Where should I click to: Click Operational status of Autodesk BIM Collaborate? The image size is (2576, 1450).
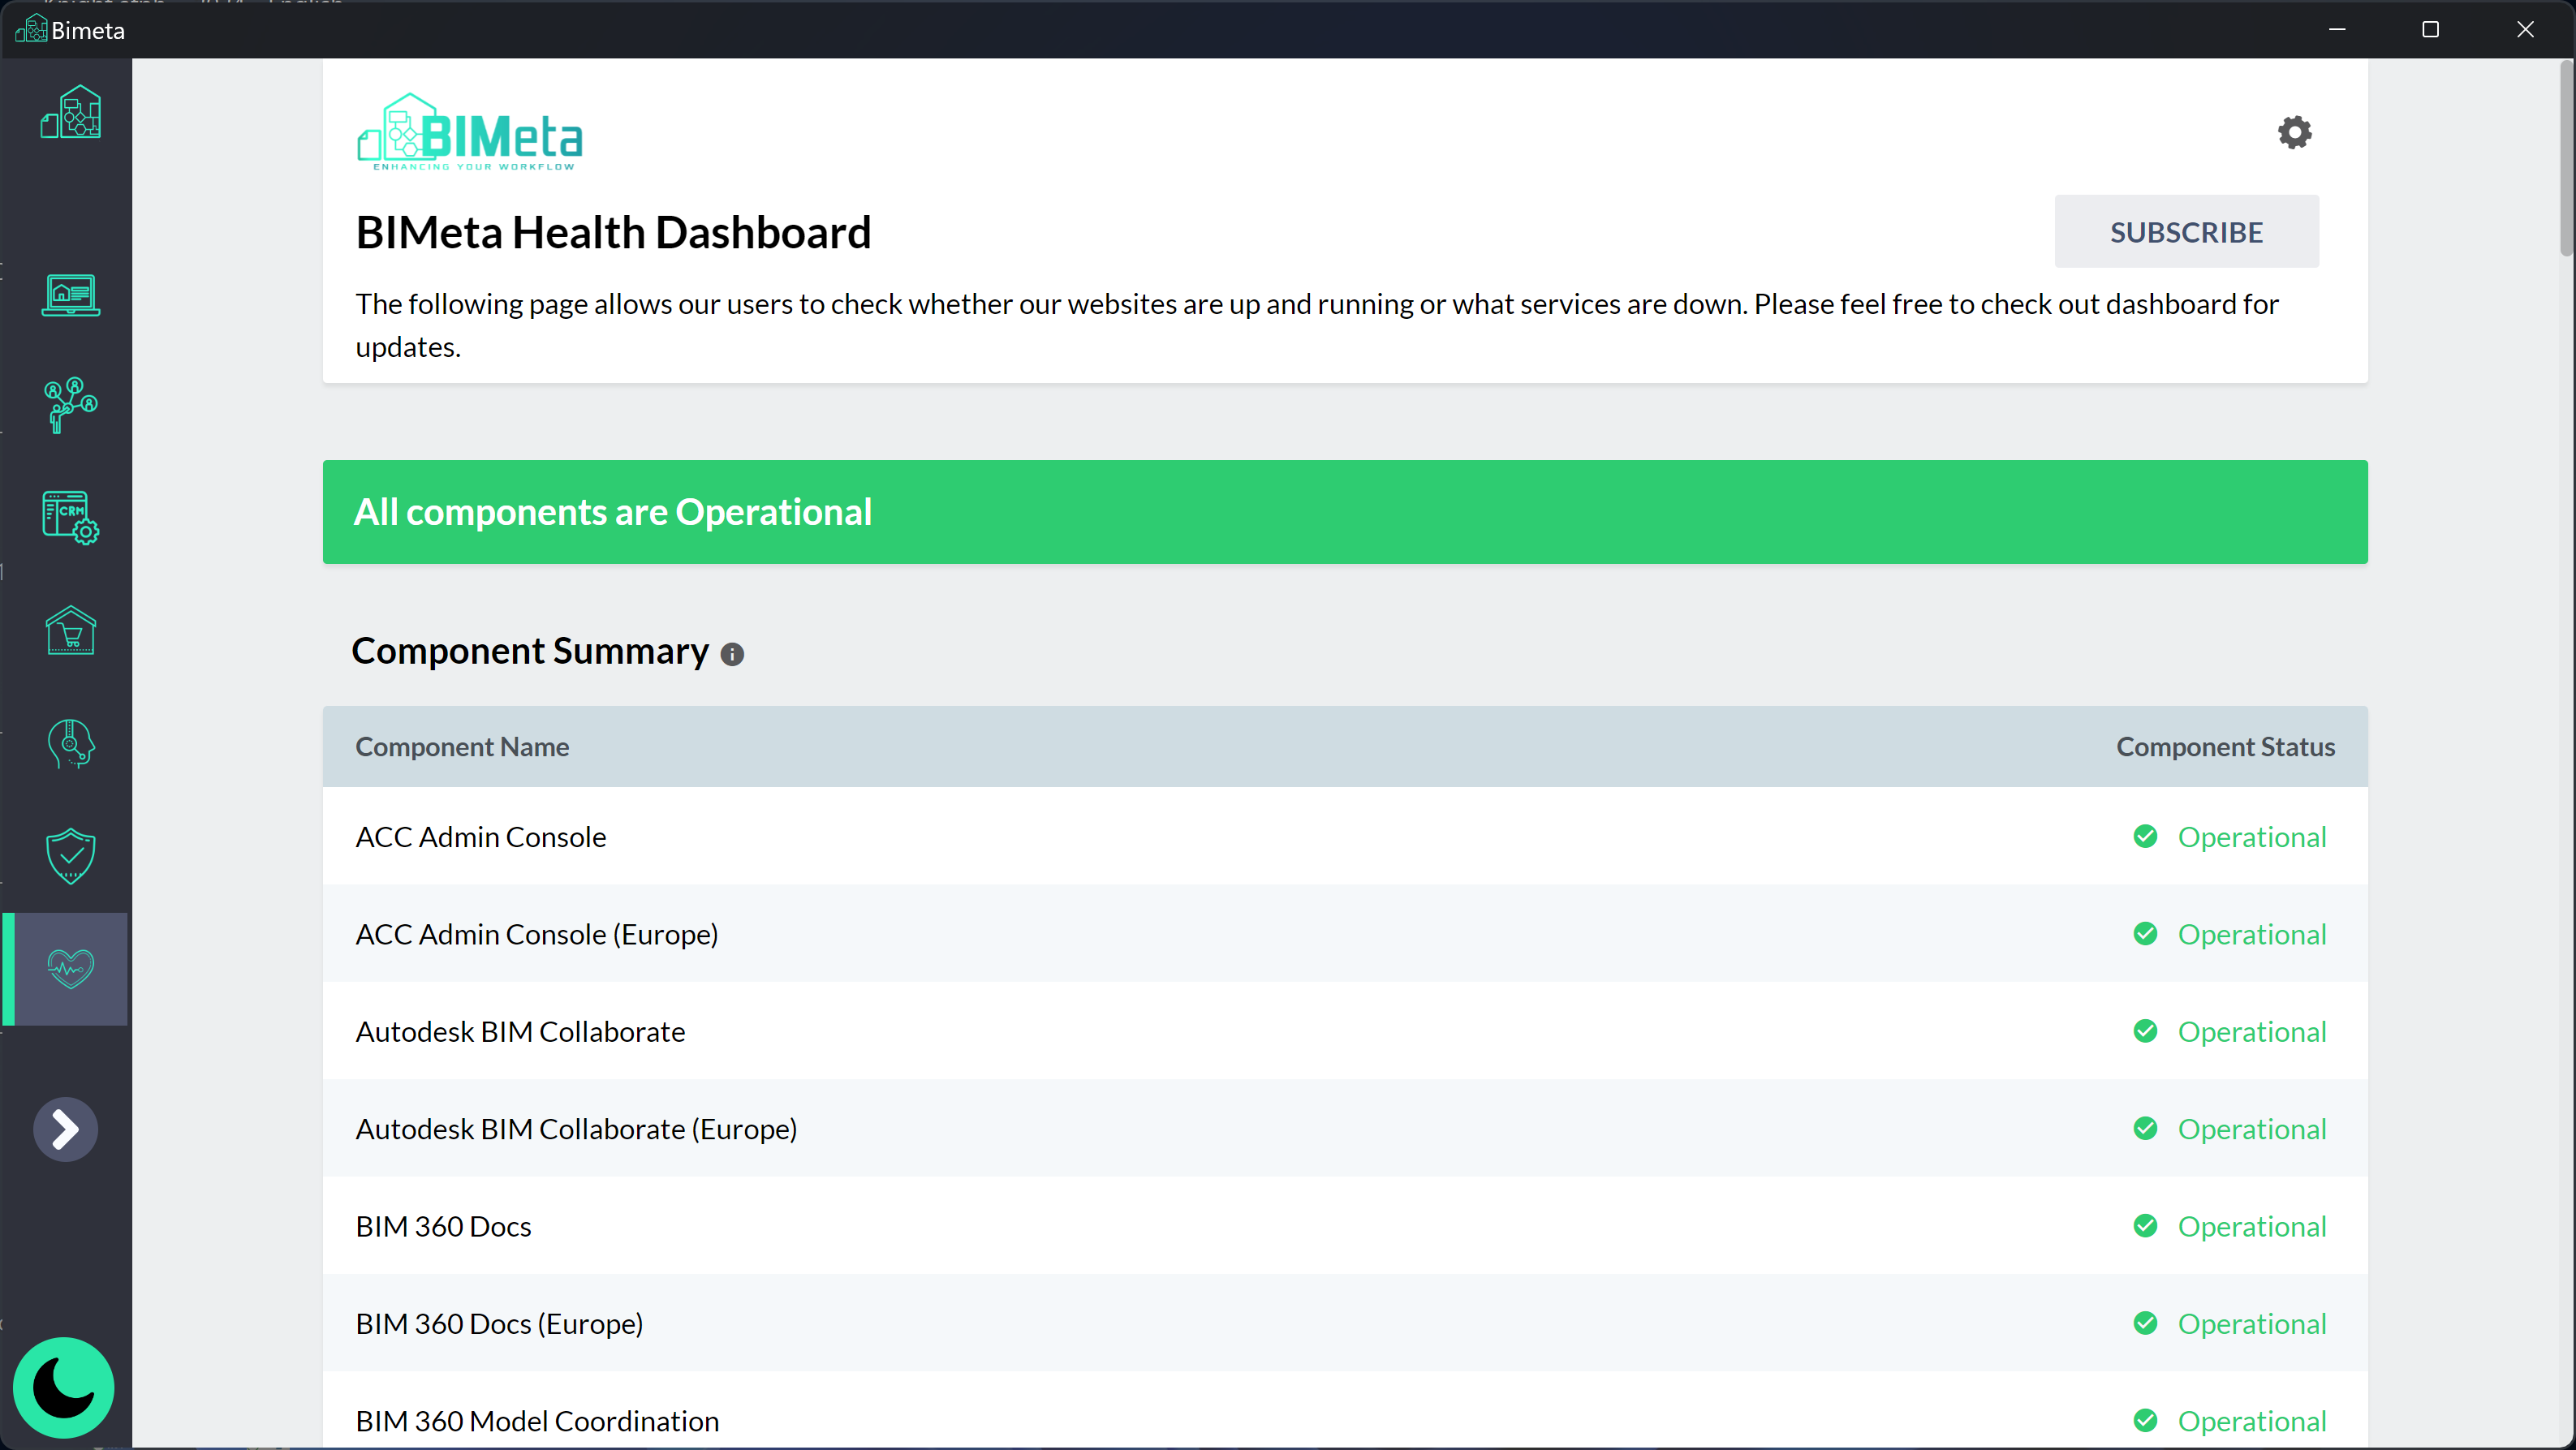pos(2252,1031)
